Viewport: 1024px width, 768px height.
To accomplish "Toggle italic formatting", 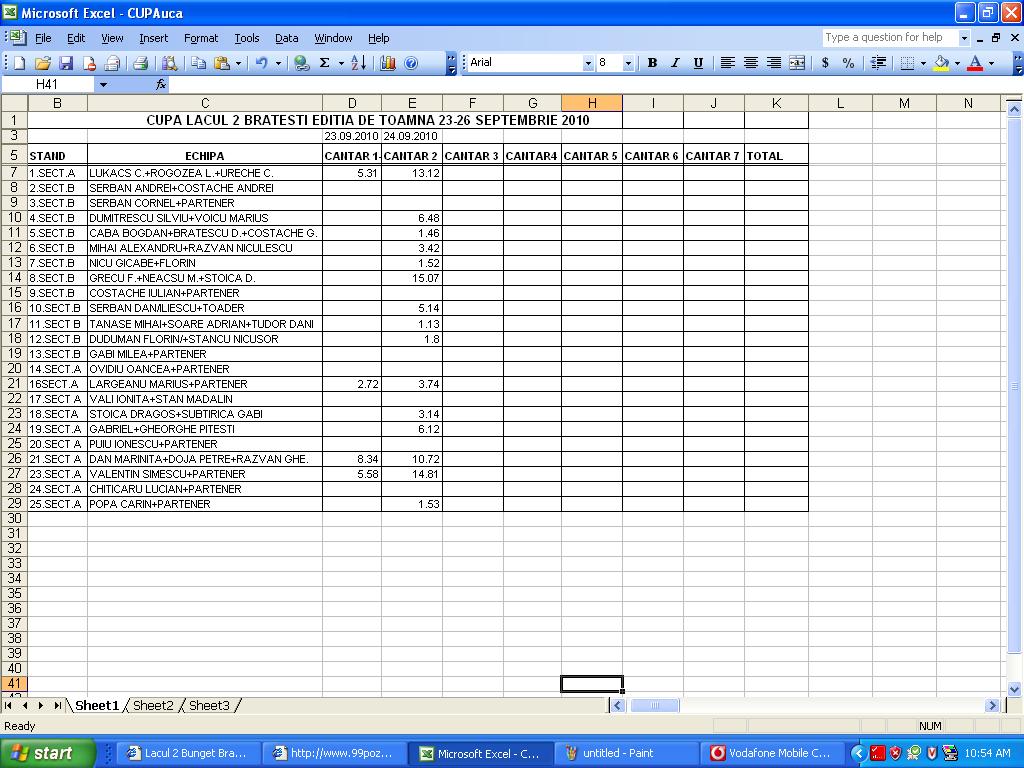I will 675,63.
